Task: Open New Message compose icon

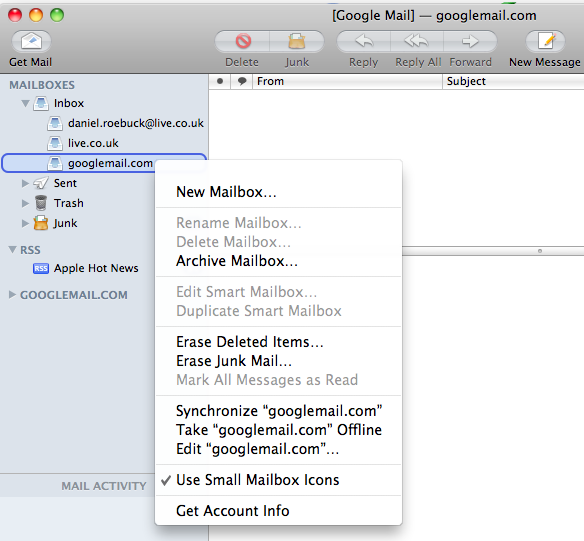Action: click(x=546, y=41)
